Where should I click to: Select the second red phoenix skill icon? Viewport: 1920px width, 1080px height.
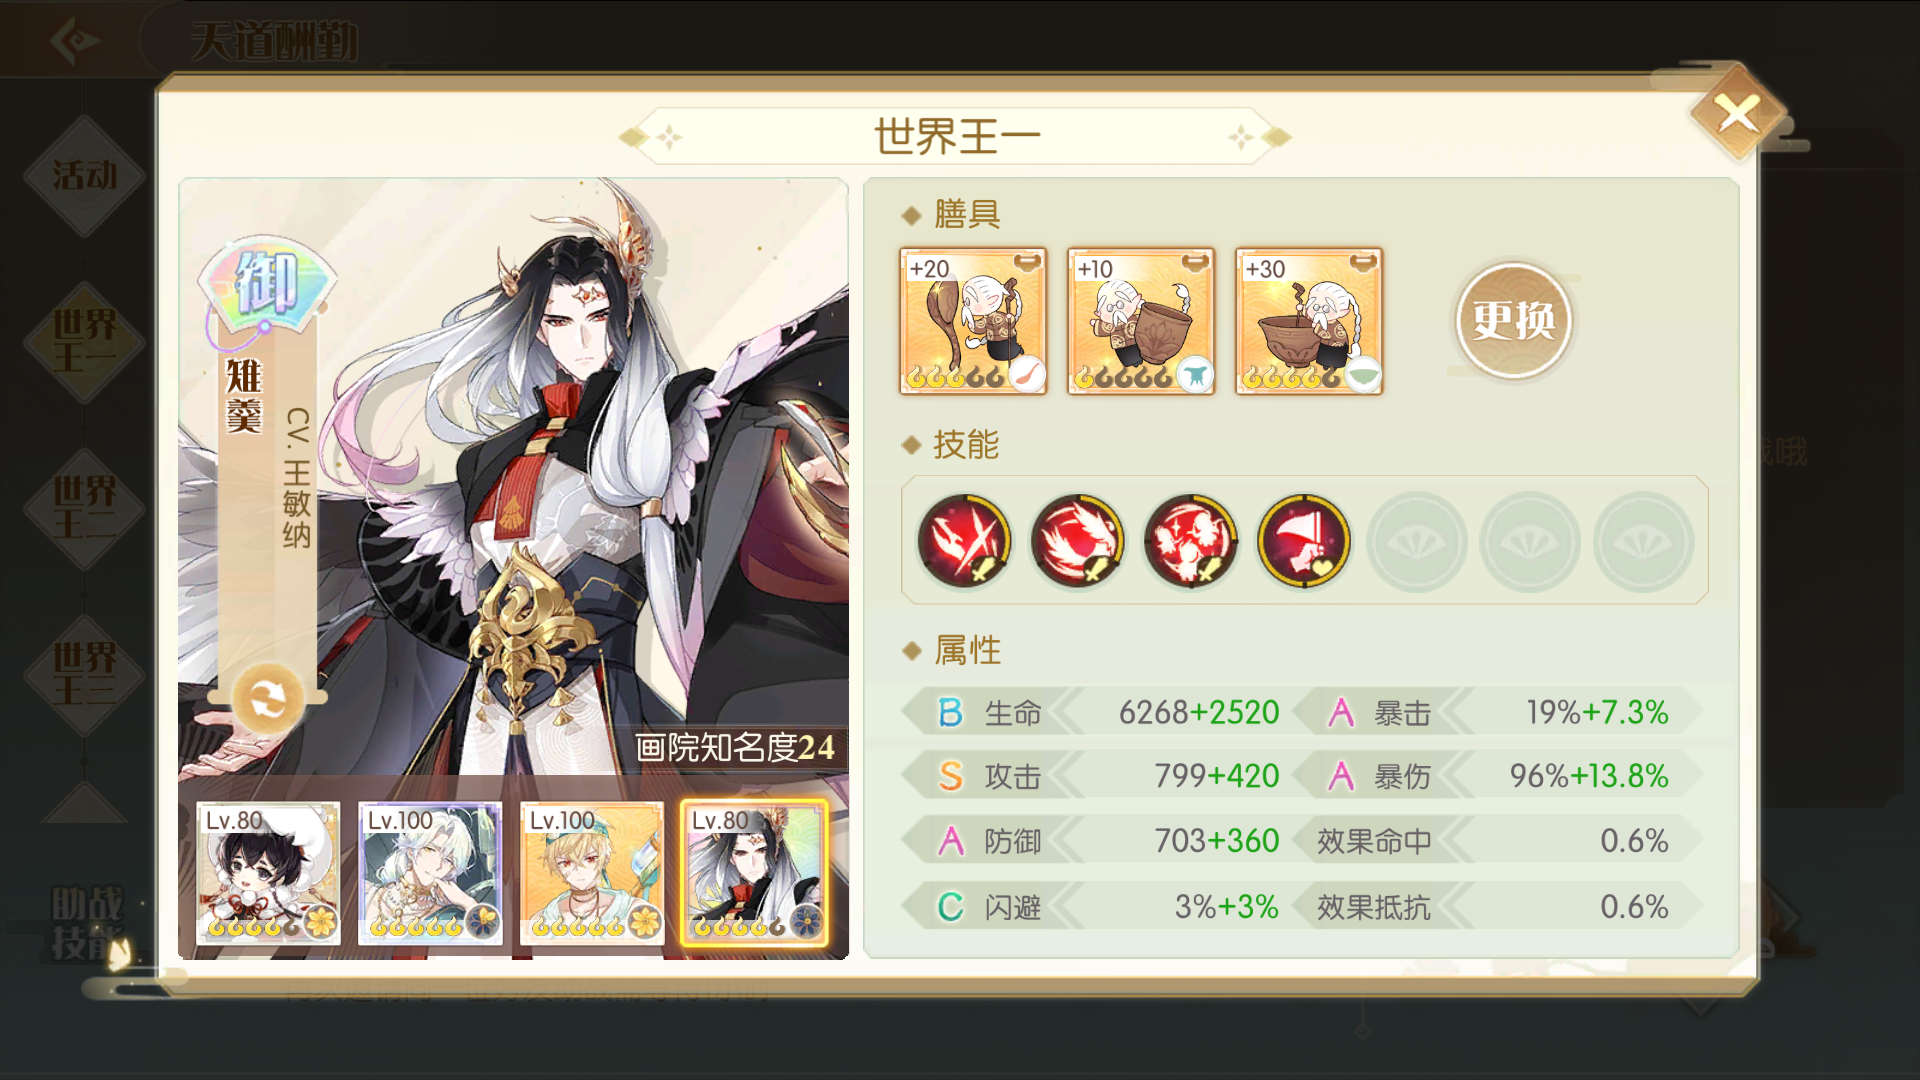pyautogui.click(x=1077, y=541)
